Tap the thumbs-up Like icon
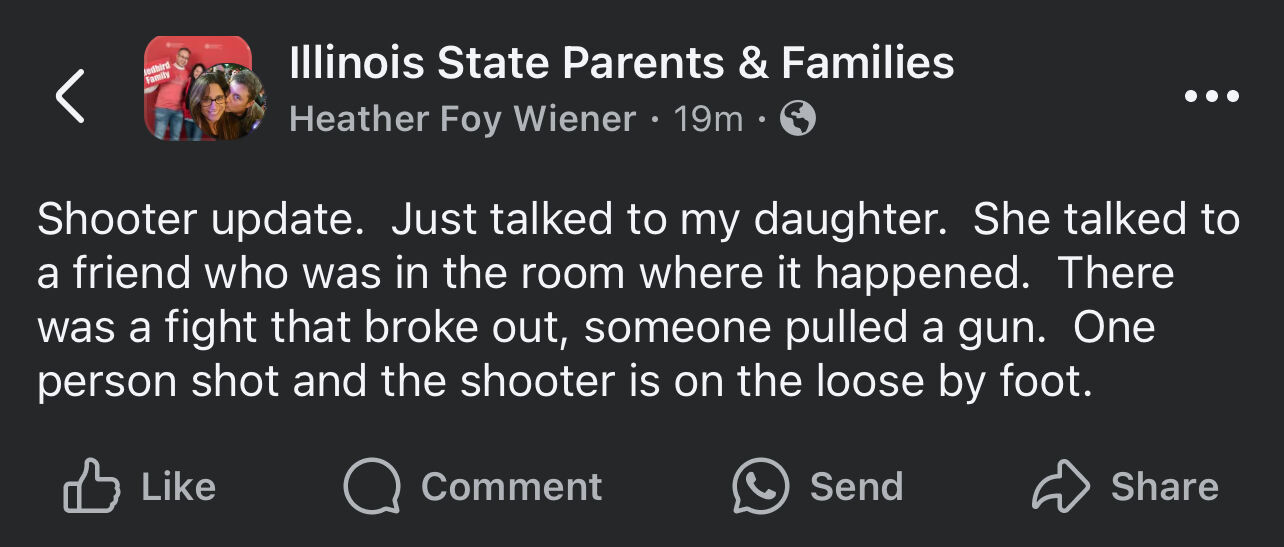Screen dimensions: 1284x547 (92, 487)
